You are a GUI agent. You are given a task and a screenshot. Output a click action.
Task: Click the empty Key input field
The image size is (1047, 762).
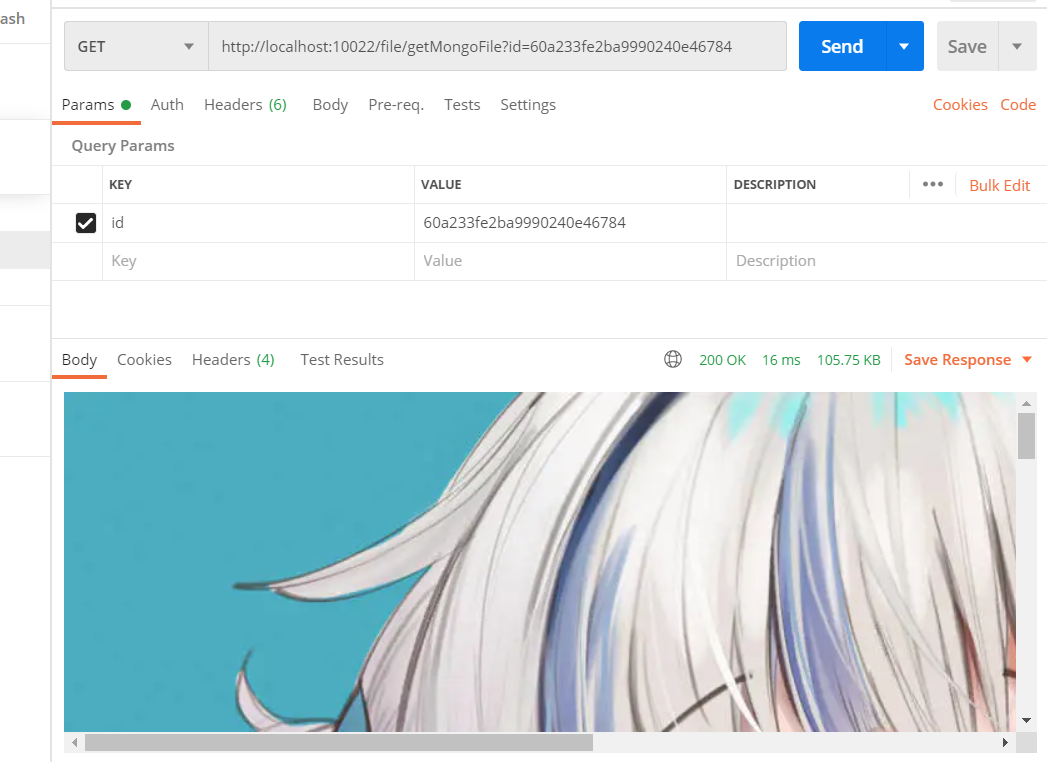coord(258,261)
